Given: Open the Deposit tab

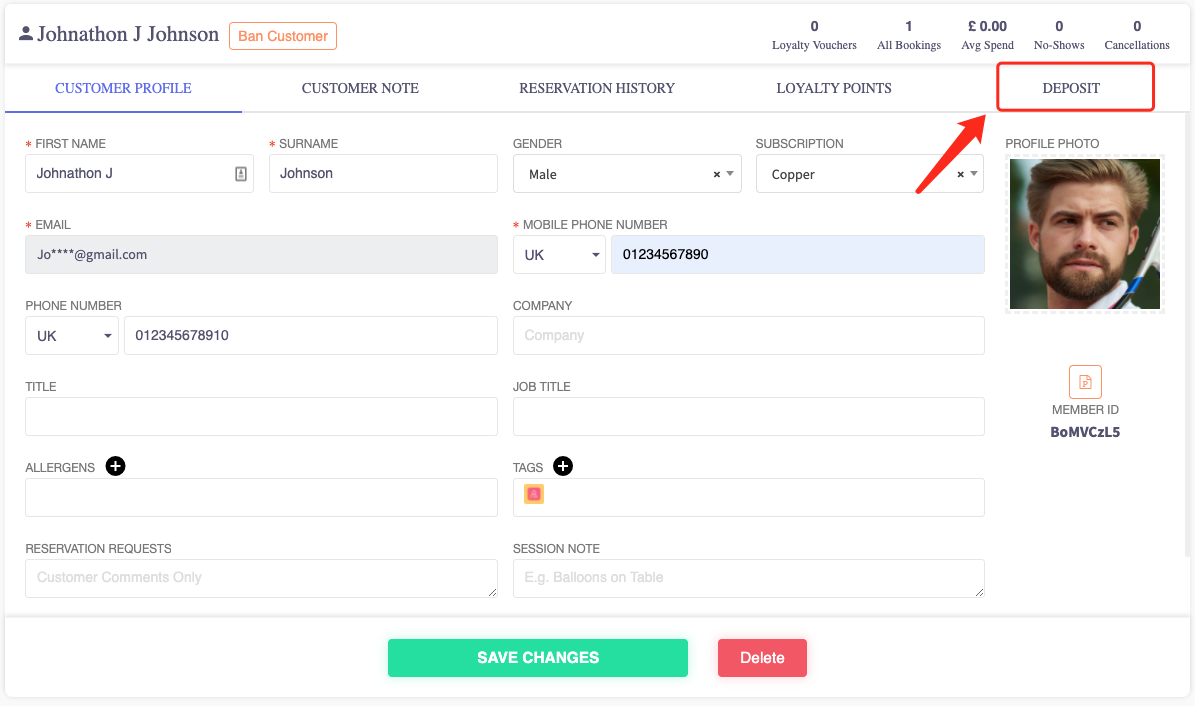Looking at the screenshot, I should tap(1072, 88).
